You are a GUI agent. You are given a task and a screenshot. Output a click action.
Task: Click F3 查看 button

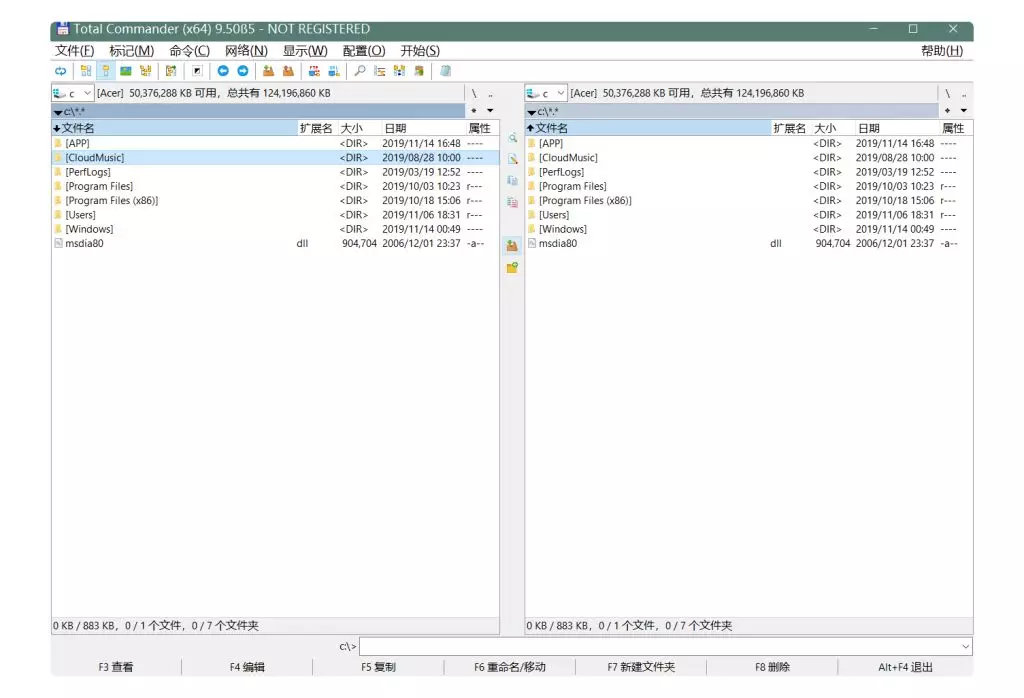pos(116,667)
